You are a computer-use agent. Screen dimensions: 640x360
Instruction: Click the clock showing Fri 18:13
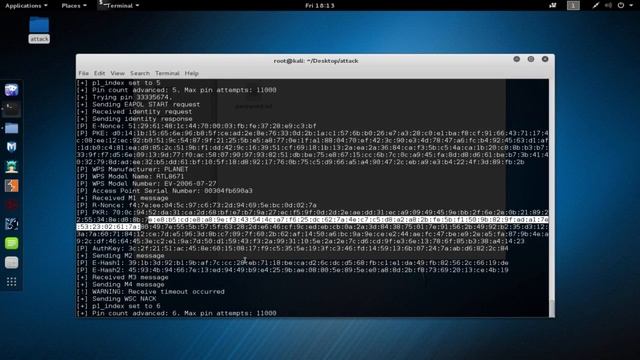pos(320,5)
